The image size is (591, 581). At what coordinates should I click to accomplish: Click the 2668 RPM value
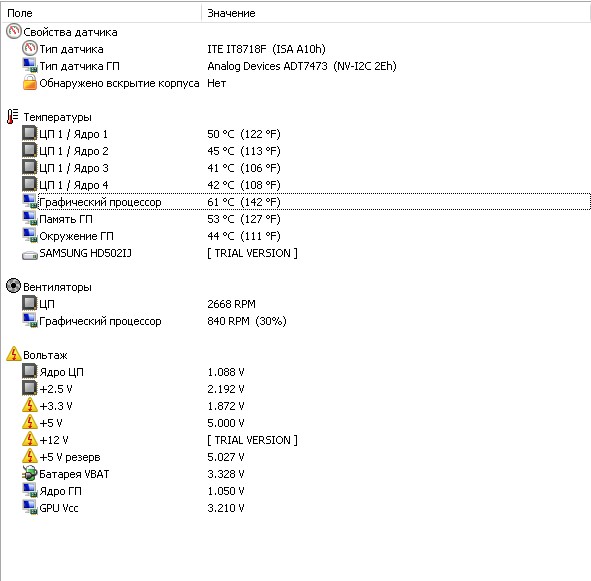pos(231,304)
